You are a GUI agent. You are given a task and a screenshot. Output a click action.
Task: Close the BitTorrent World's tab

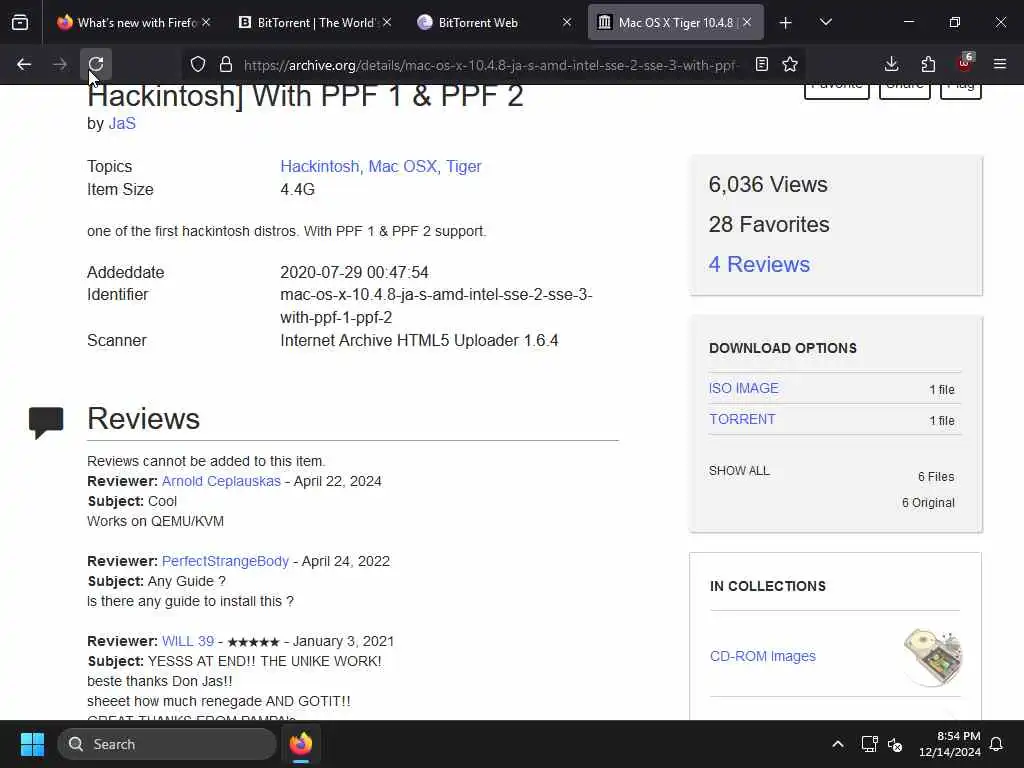(x=387, y=22)
